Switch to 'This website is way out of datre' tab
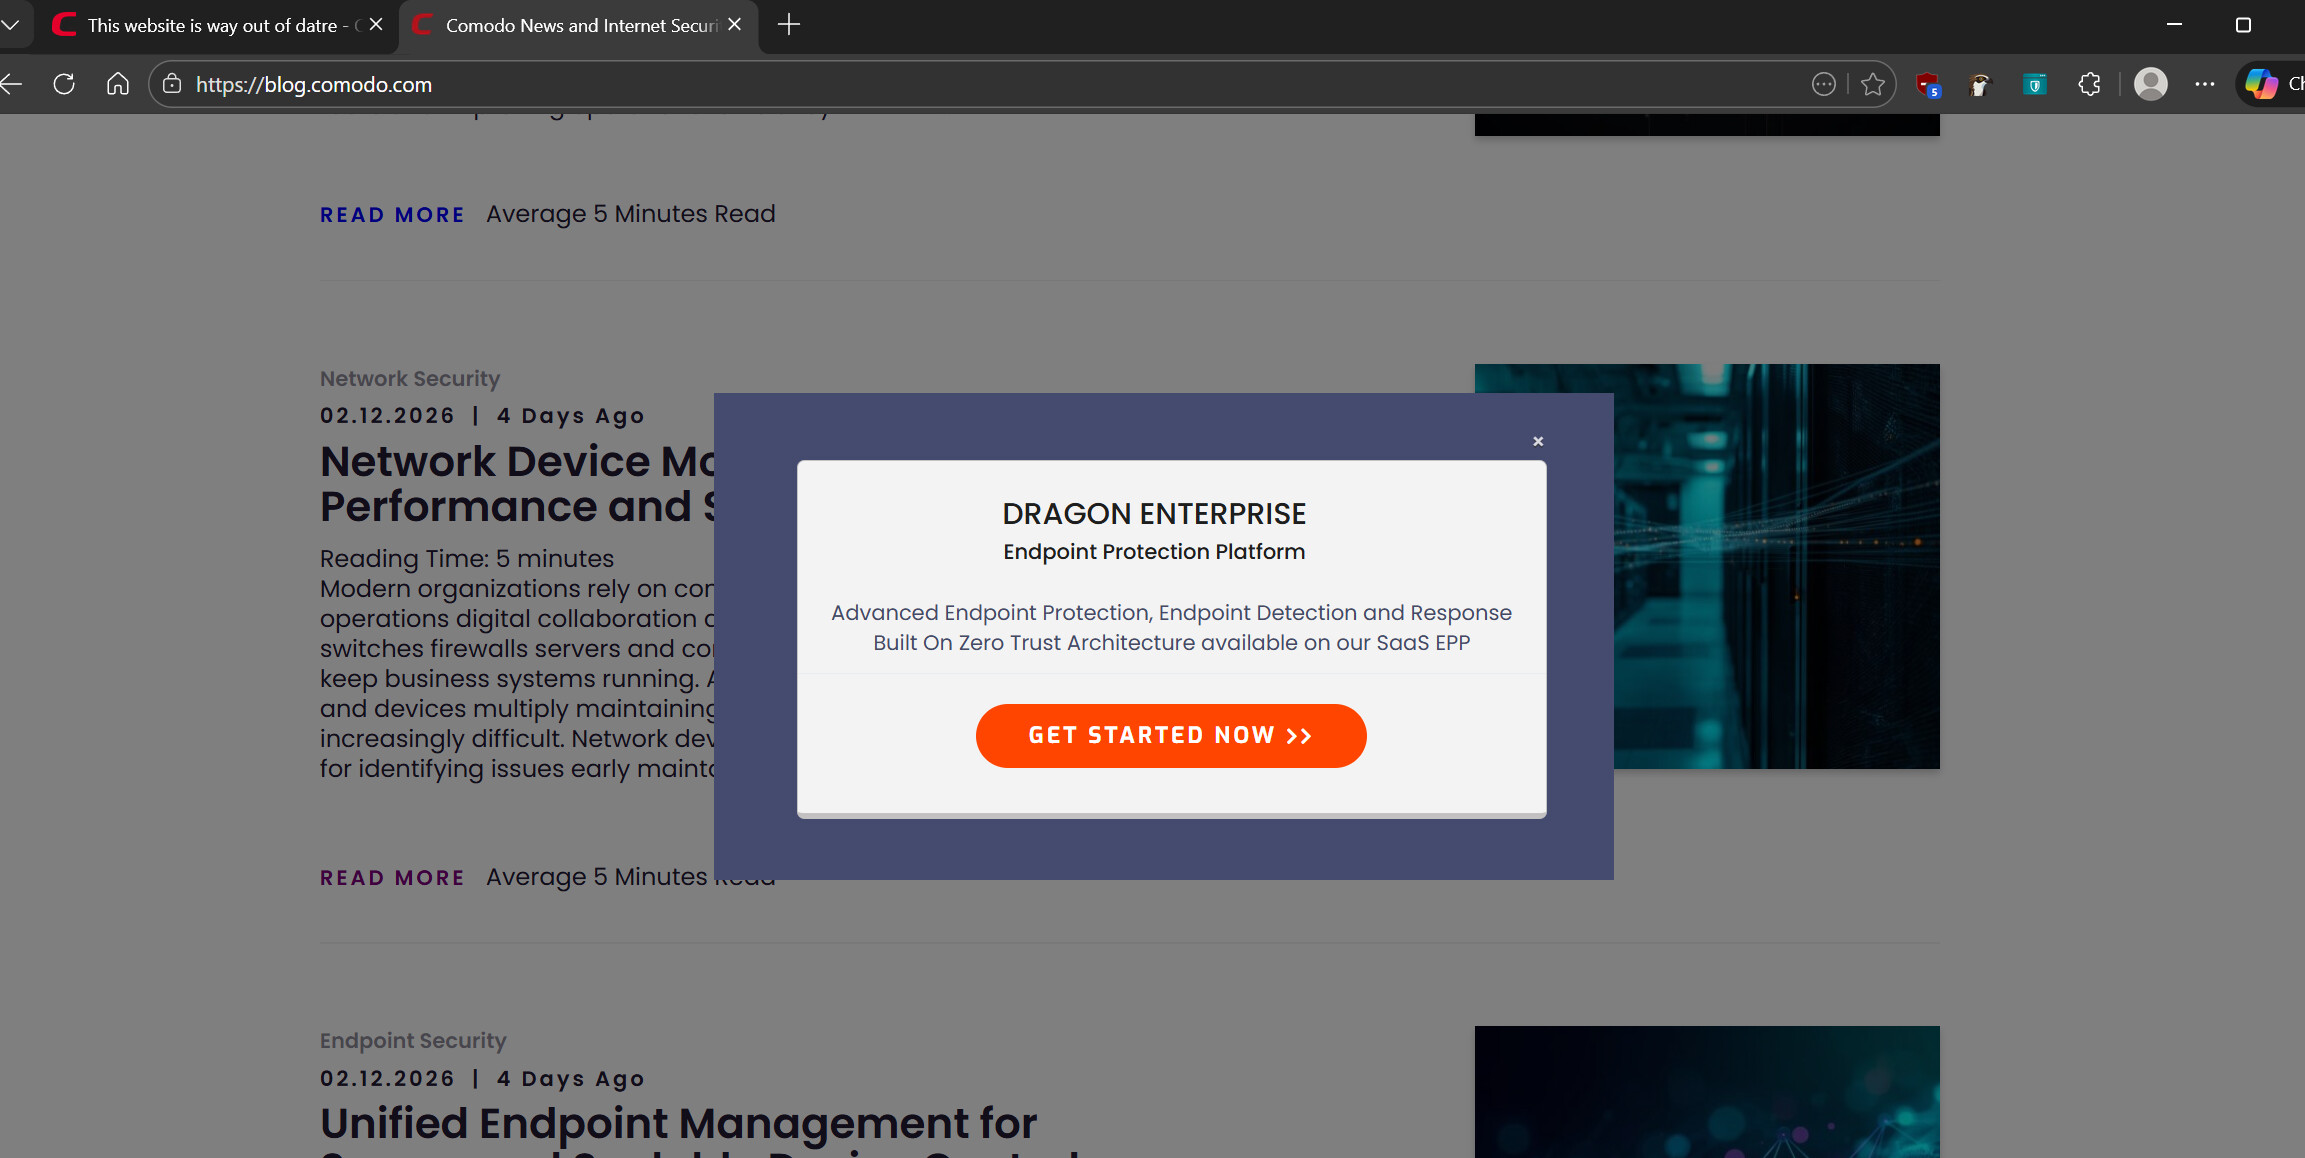The width and height of the screenshot is (2305, 1158). tap(212, 25)
